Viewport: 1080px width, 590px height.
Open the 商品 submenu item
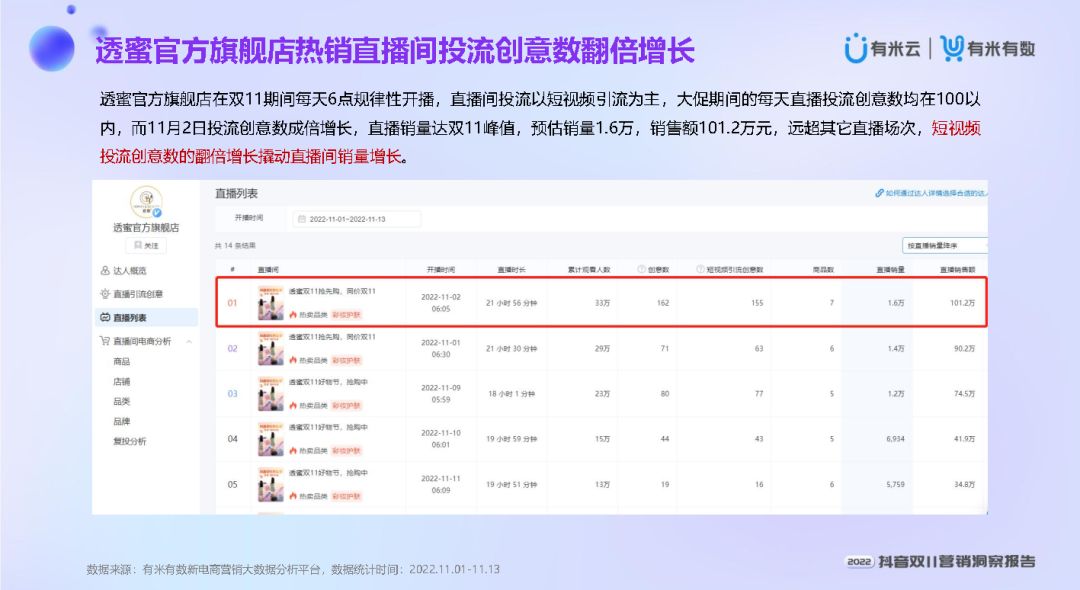click(122, 361)
